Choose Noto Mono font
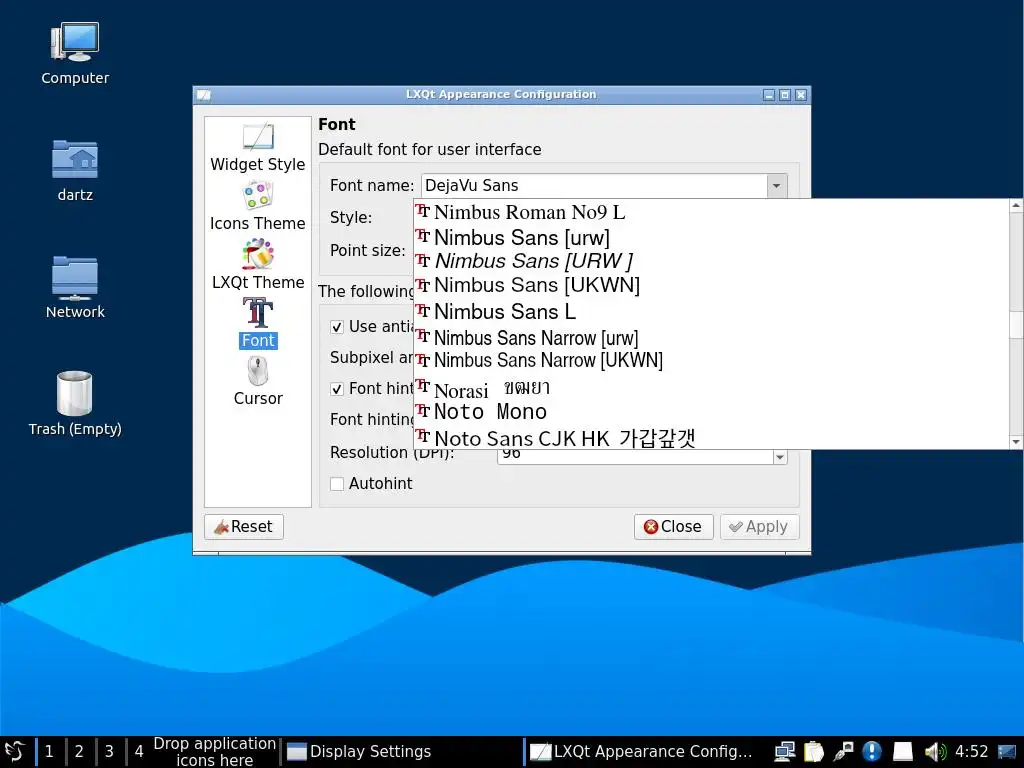This screenshot has width=1024, height=768. (711, 412)
